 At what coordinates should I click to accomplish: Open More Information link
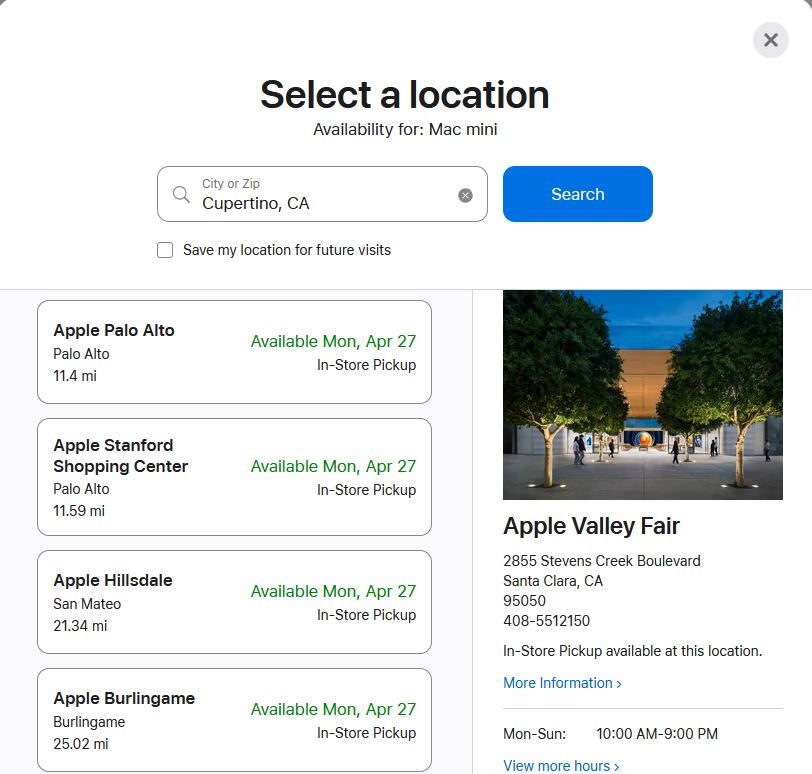[562, 683]
